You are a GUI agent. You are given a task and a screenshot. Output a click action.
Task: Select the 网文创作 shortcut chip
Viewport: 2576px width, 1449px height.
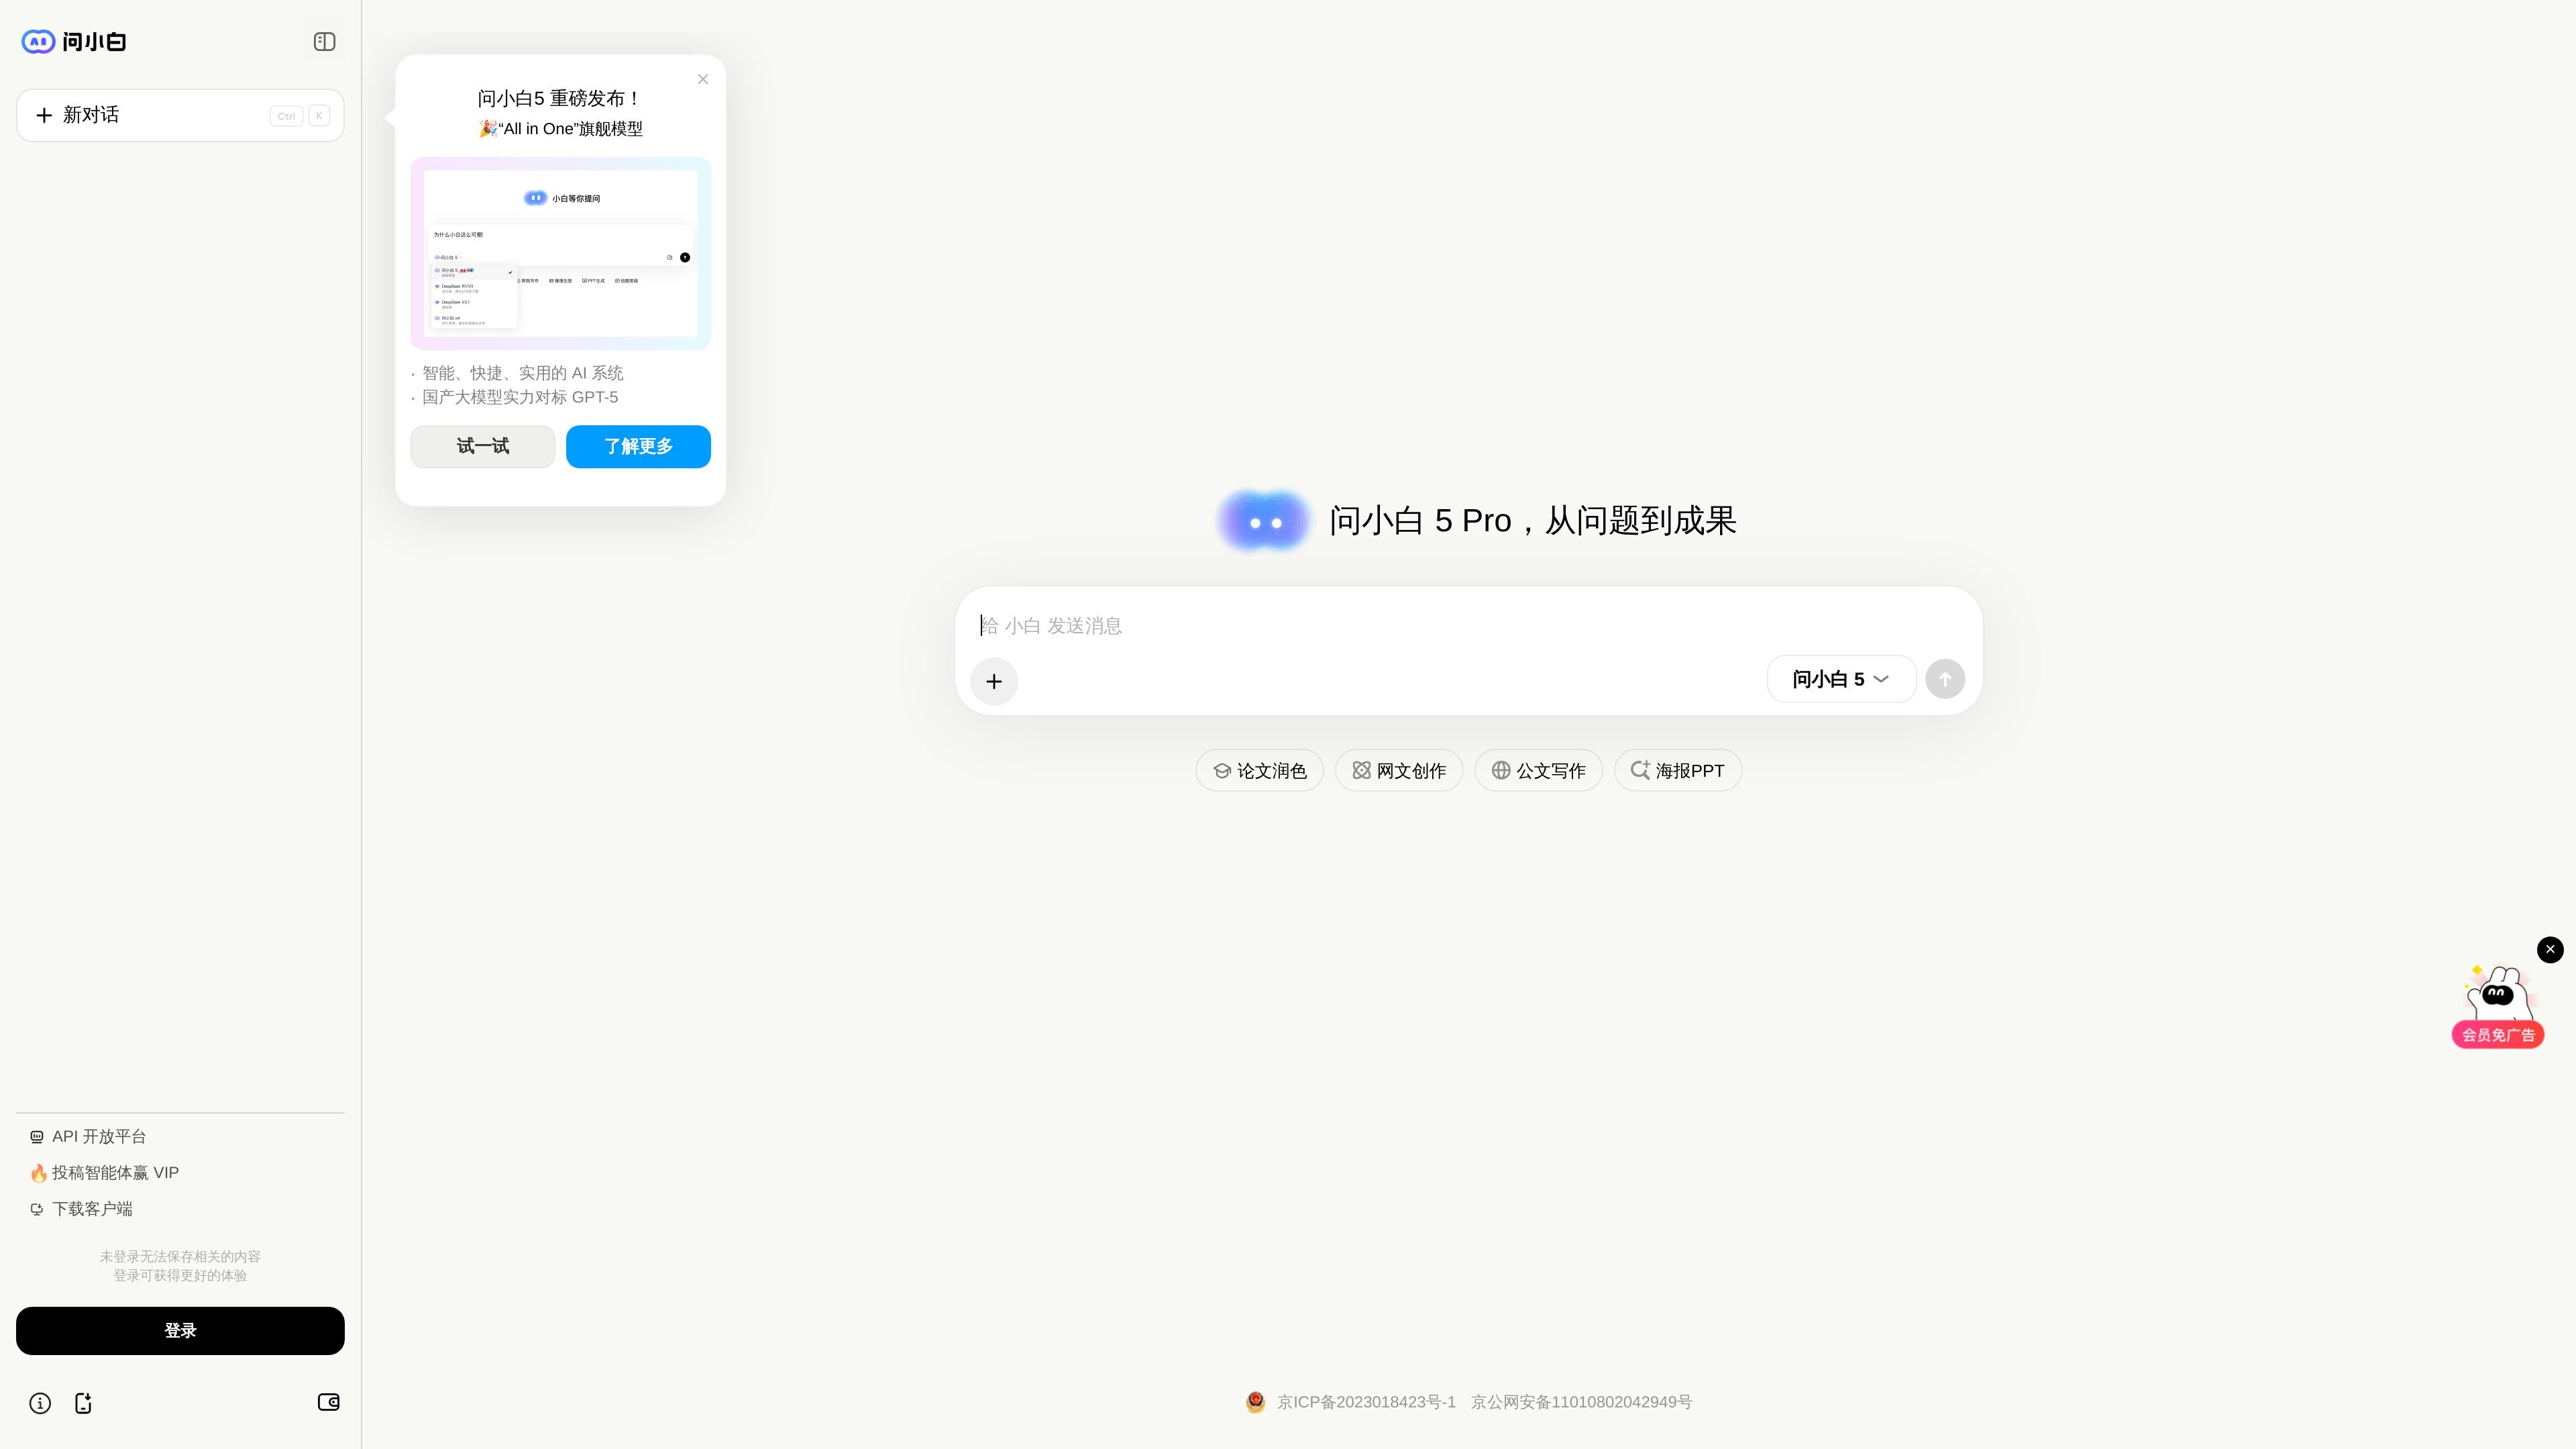coord(1399,770)
